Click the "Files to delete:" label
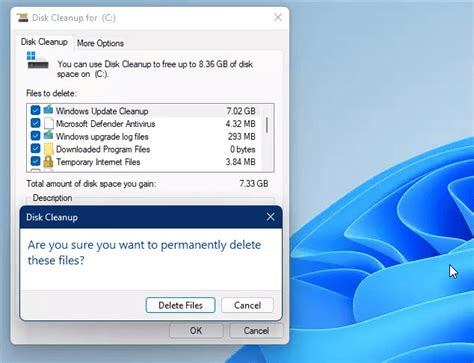The height and width of the screenshot is (363, 474). click(x=51, y=93)
